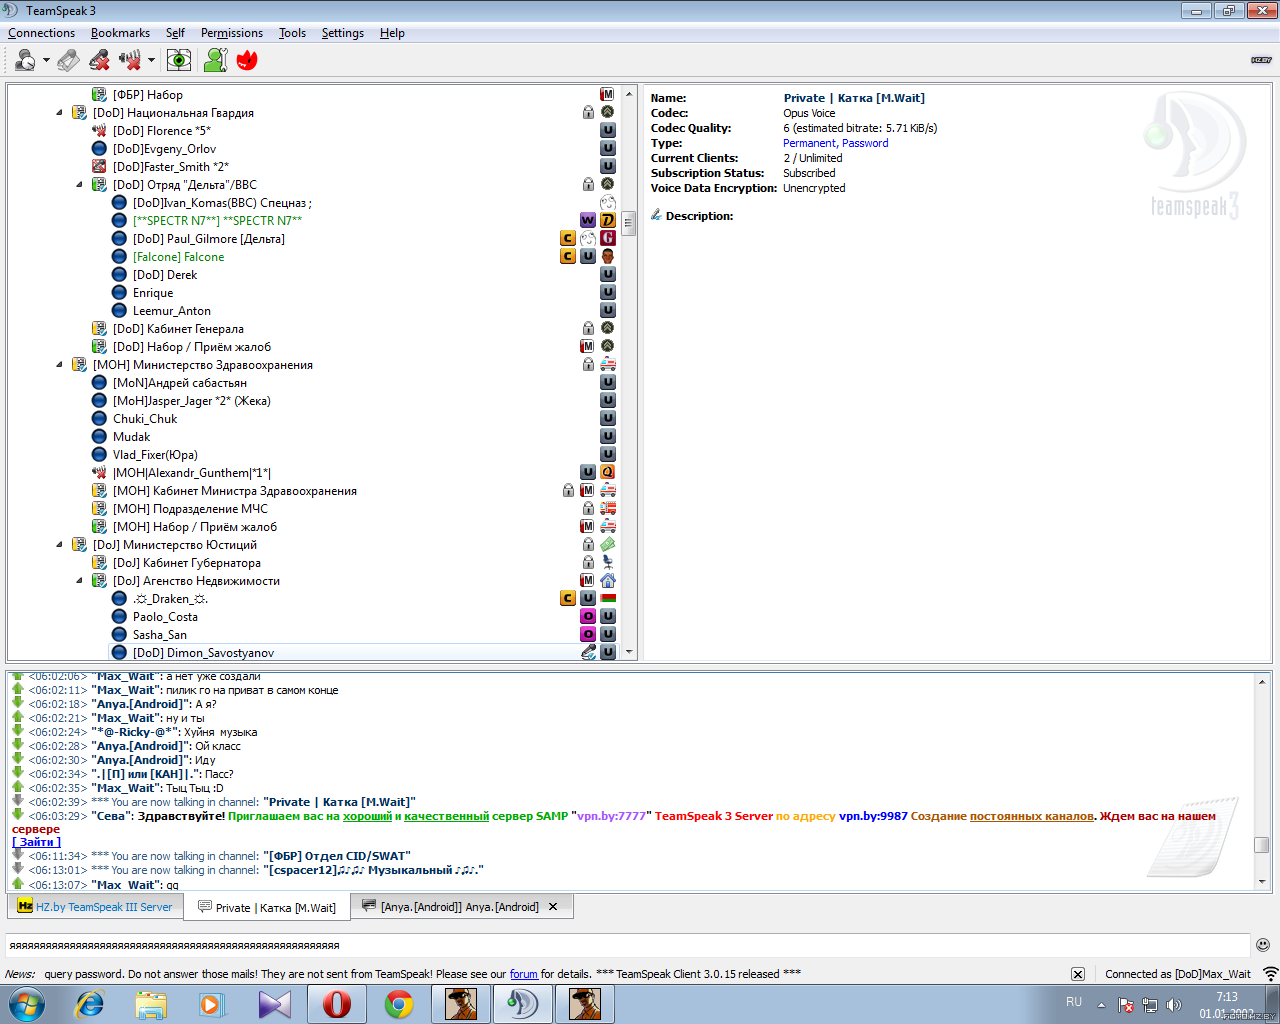Image resolution: width=1280 pixels, height=1024 pixels.
Task: Click the lock icon on the Кабинет Губернатора row
Action: pos(588,563)
